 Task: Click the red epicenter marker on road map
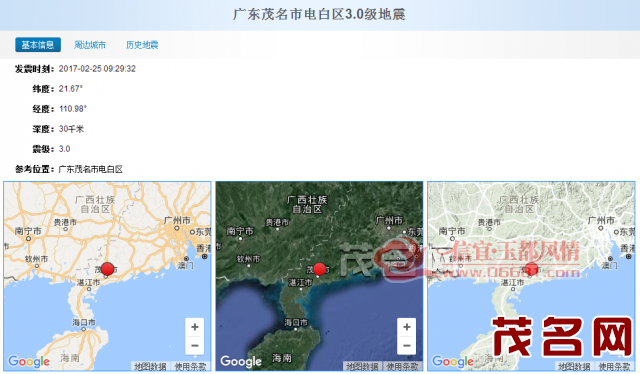107,269
